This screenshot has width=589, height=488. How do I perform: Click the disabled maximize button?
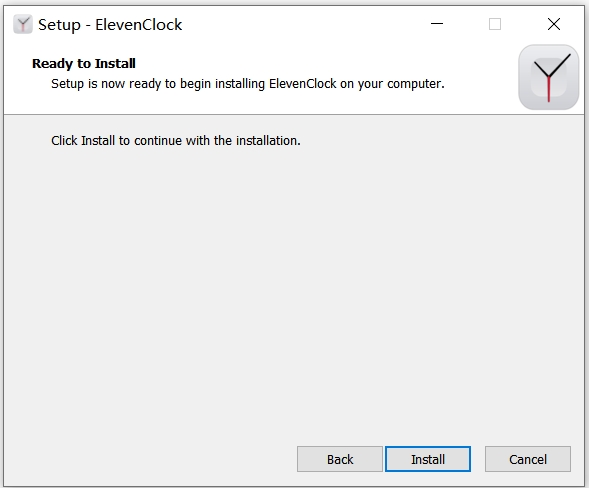click(495, 24)
